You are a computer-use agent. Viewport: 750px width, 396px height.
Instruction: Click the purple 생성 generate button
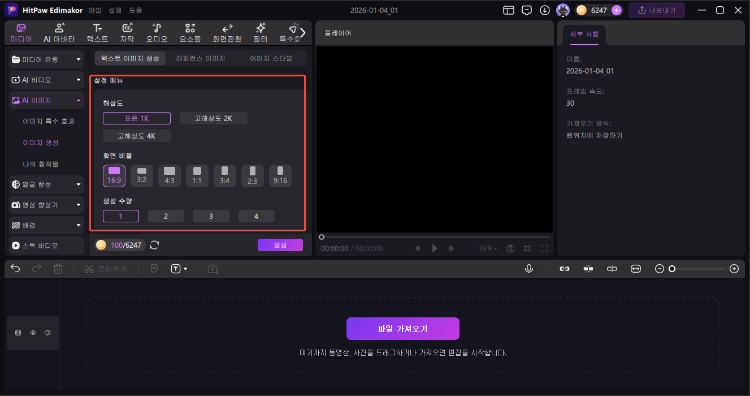point(280,245)
